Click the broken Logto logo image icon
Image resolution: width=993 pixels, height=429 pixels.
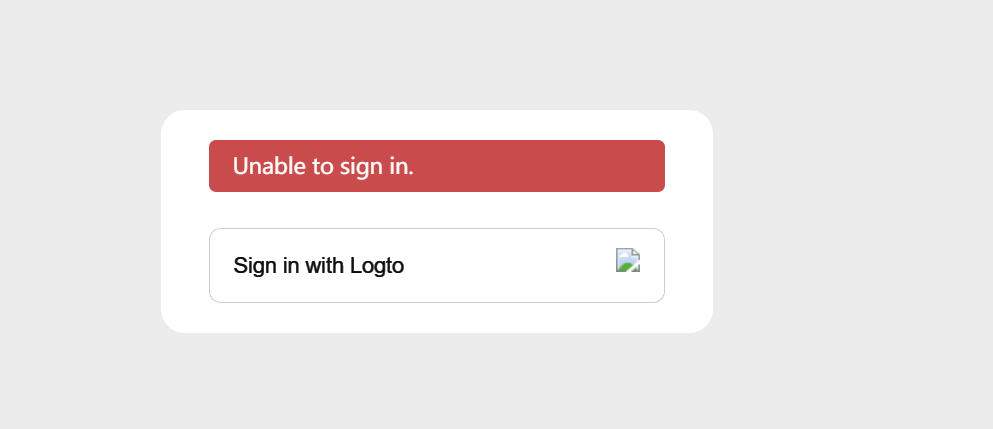[x=628, y=260]
